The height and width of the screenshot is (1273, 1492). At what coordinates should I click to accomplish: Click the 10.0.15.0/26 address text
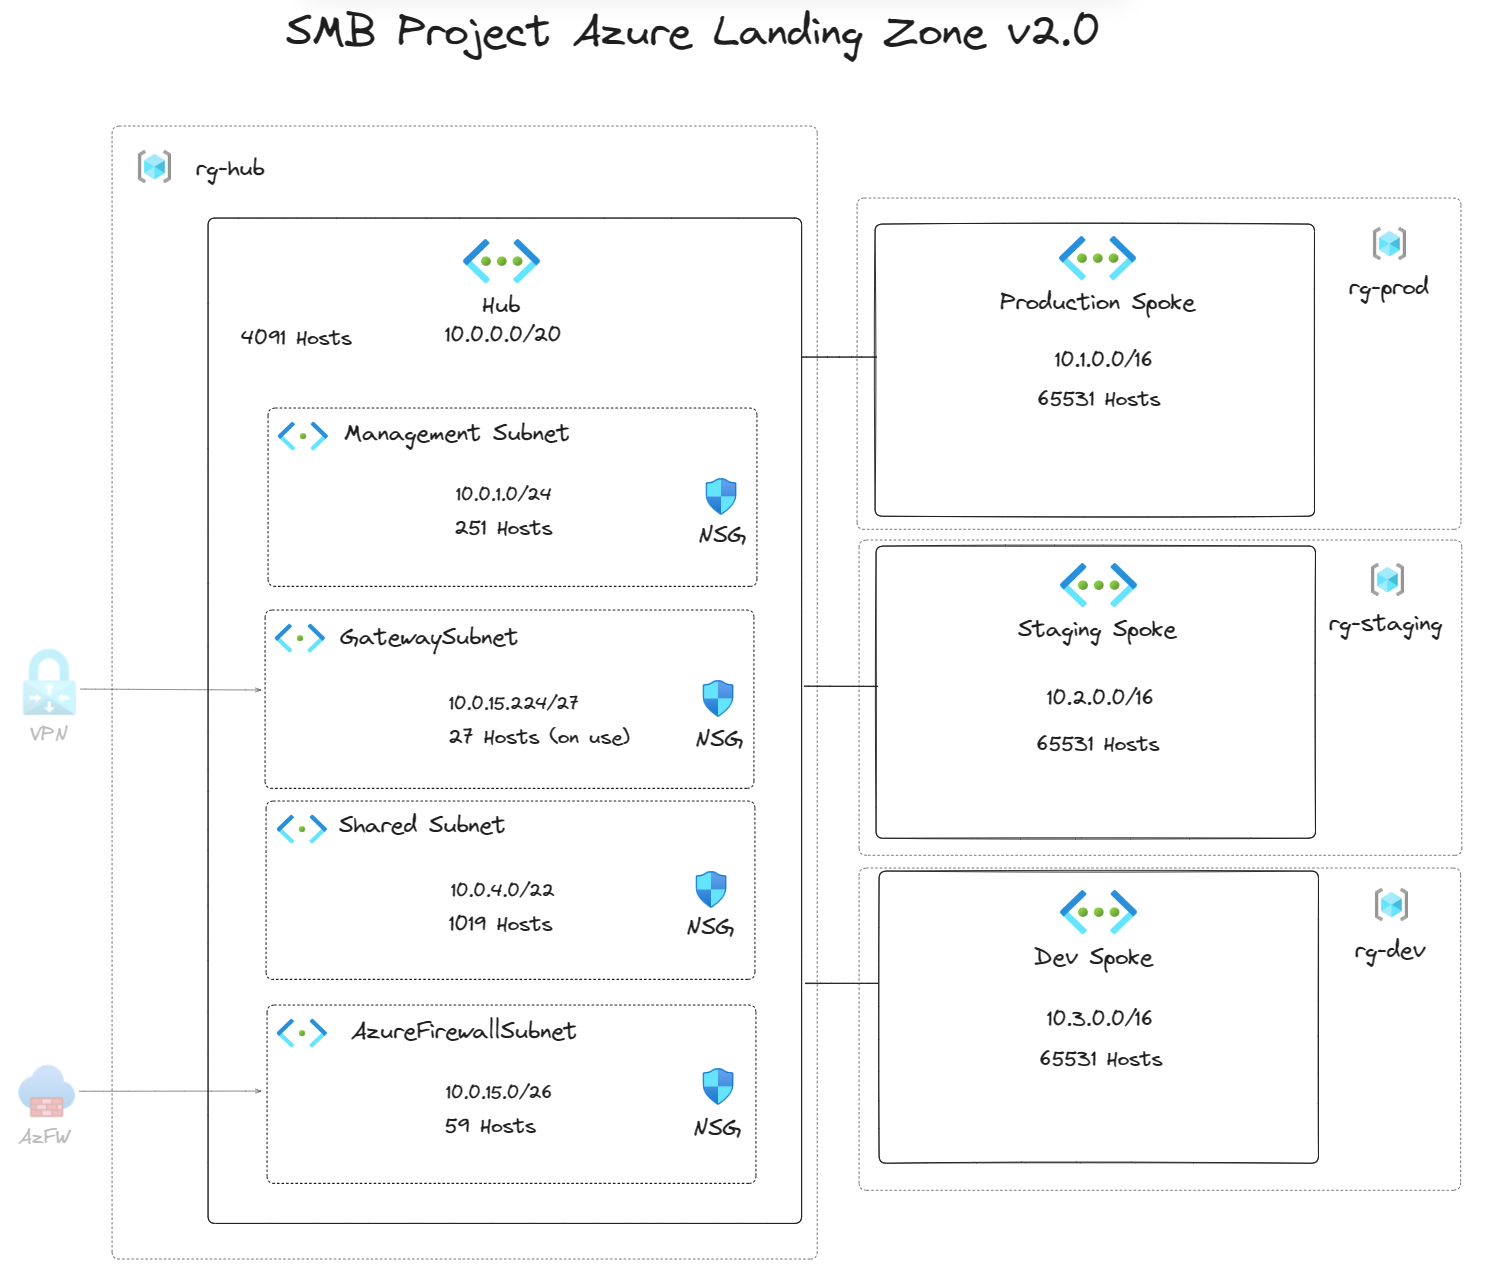click(498, 1092)
